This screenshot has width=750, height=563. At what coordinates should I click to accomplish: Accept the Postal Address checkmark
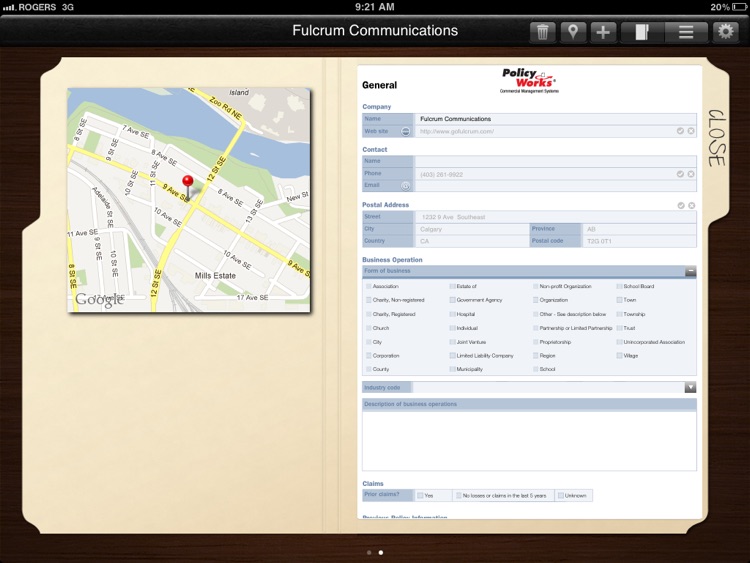681,205
